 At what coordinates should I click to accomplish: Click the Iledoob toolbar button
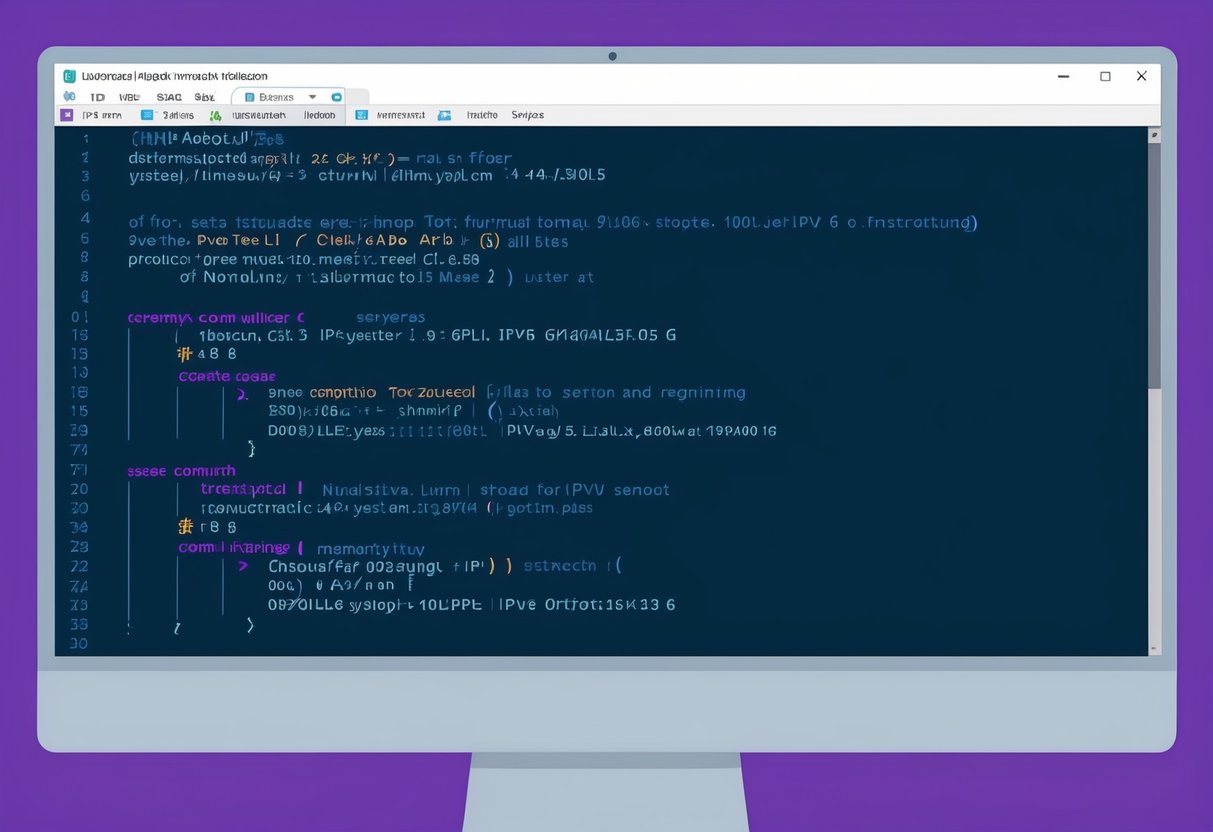319,115
